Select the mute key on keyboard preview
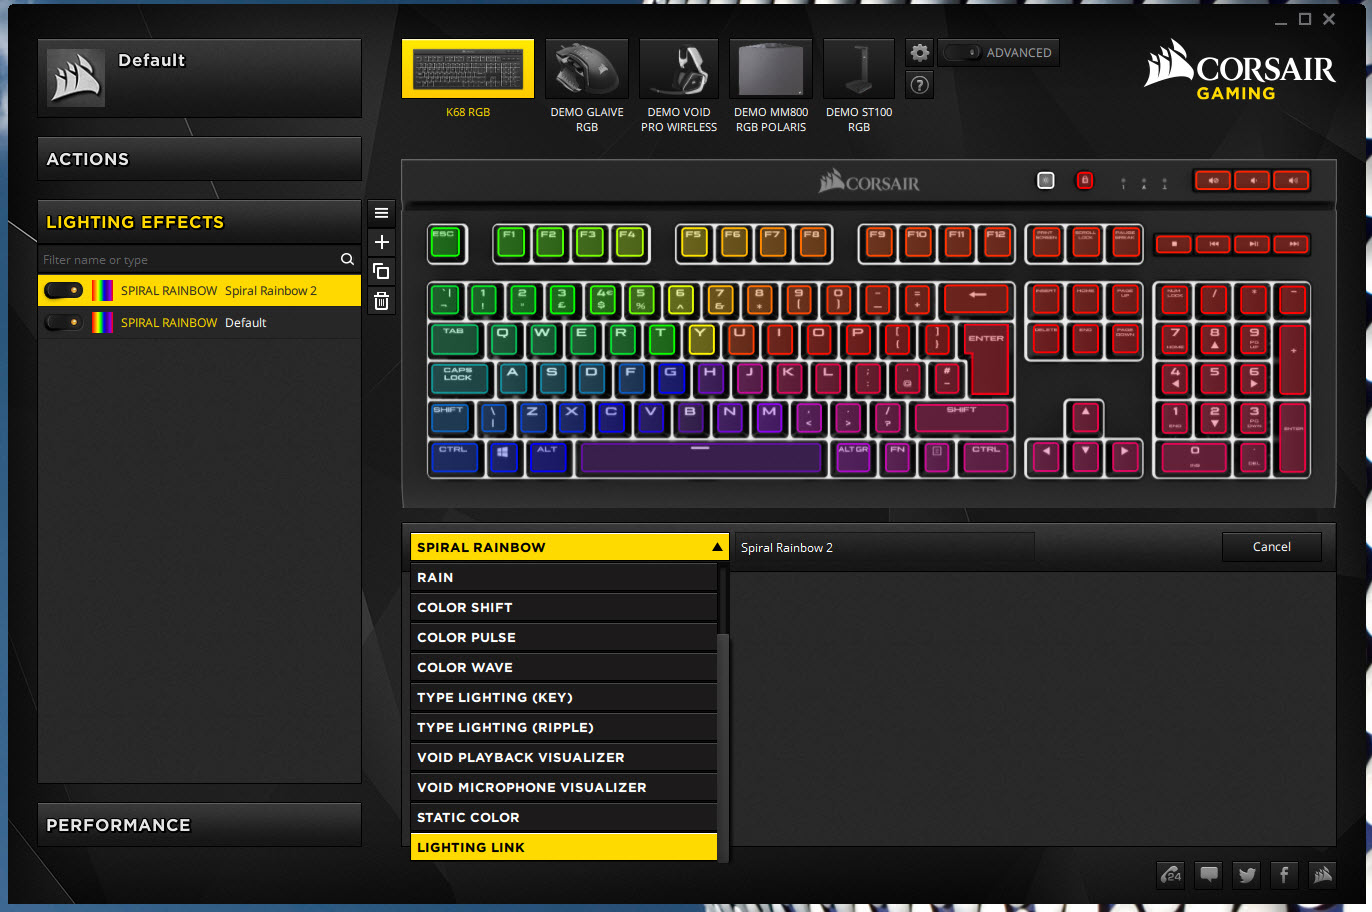Screen dimensions: 1372x912 [1213, 181]
